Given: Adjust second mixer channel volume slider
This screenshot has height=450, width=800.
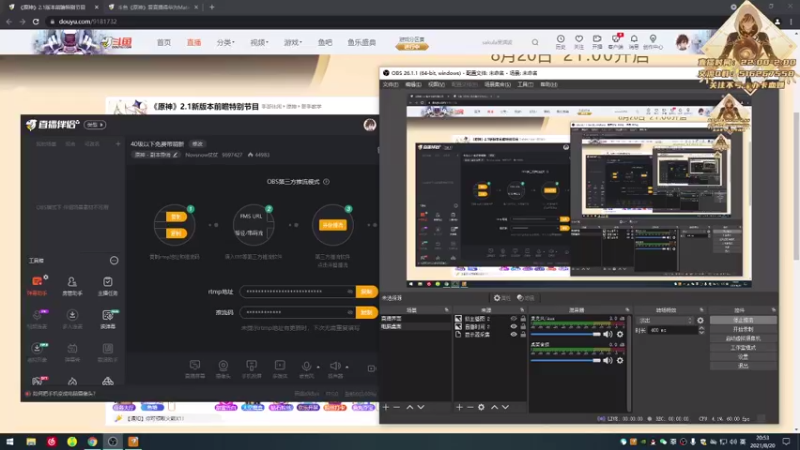Looking at the screenshot, I should (x=566, y=360).
